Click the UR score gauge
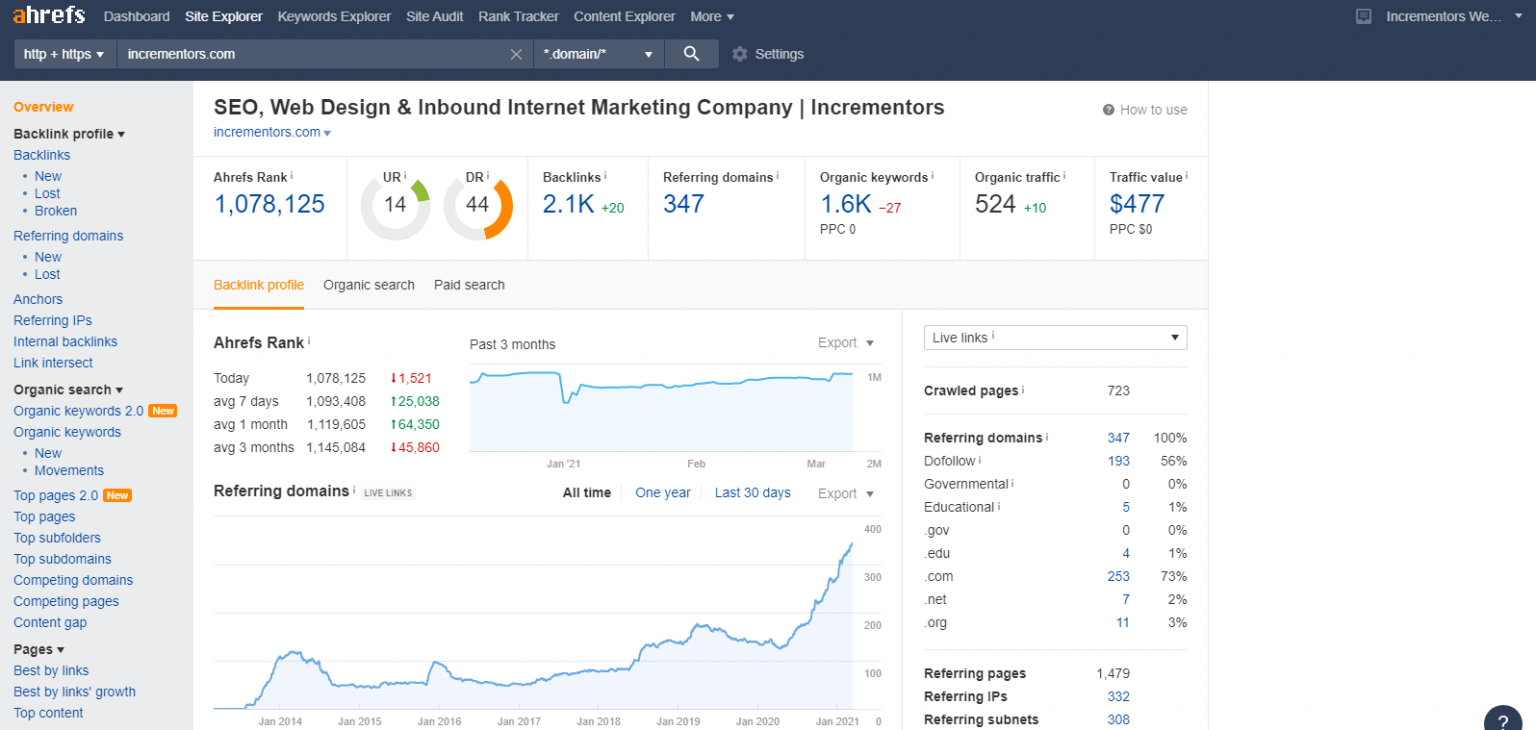This screenshot has width=1536, height=730. coord(394,203)
